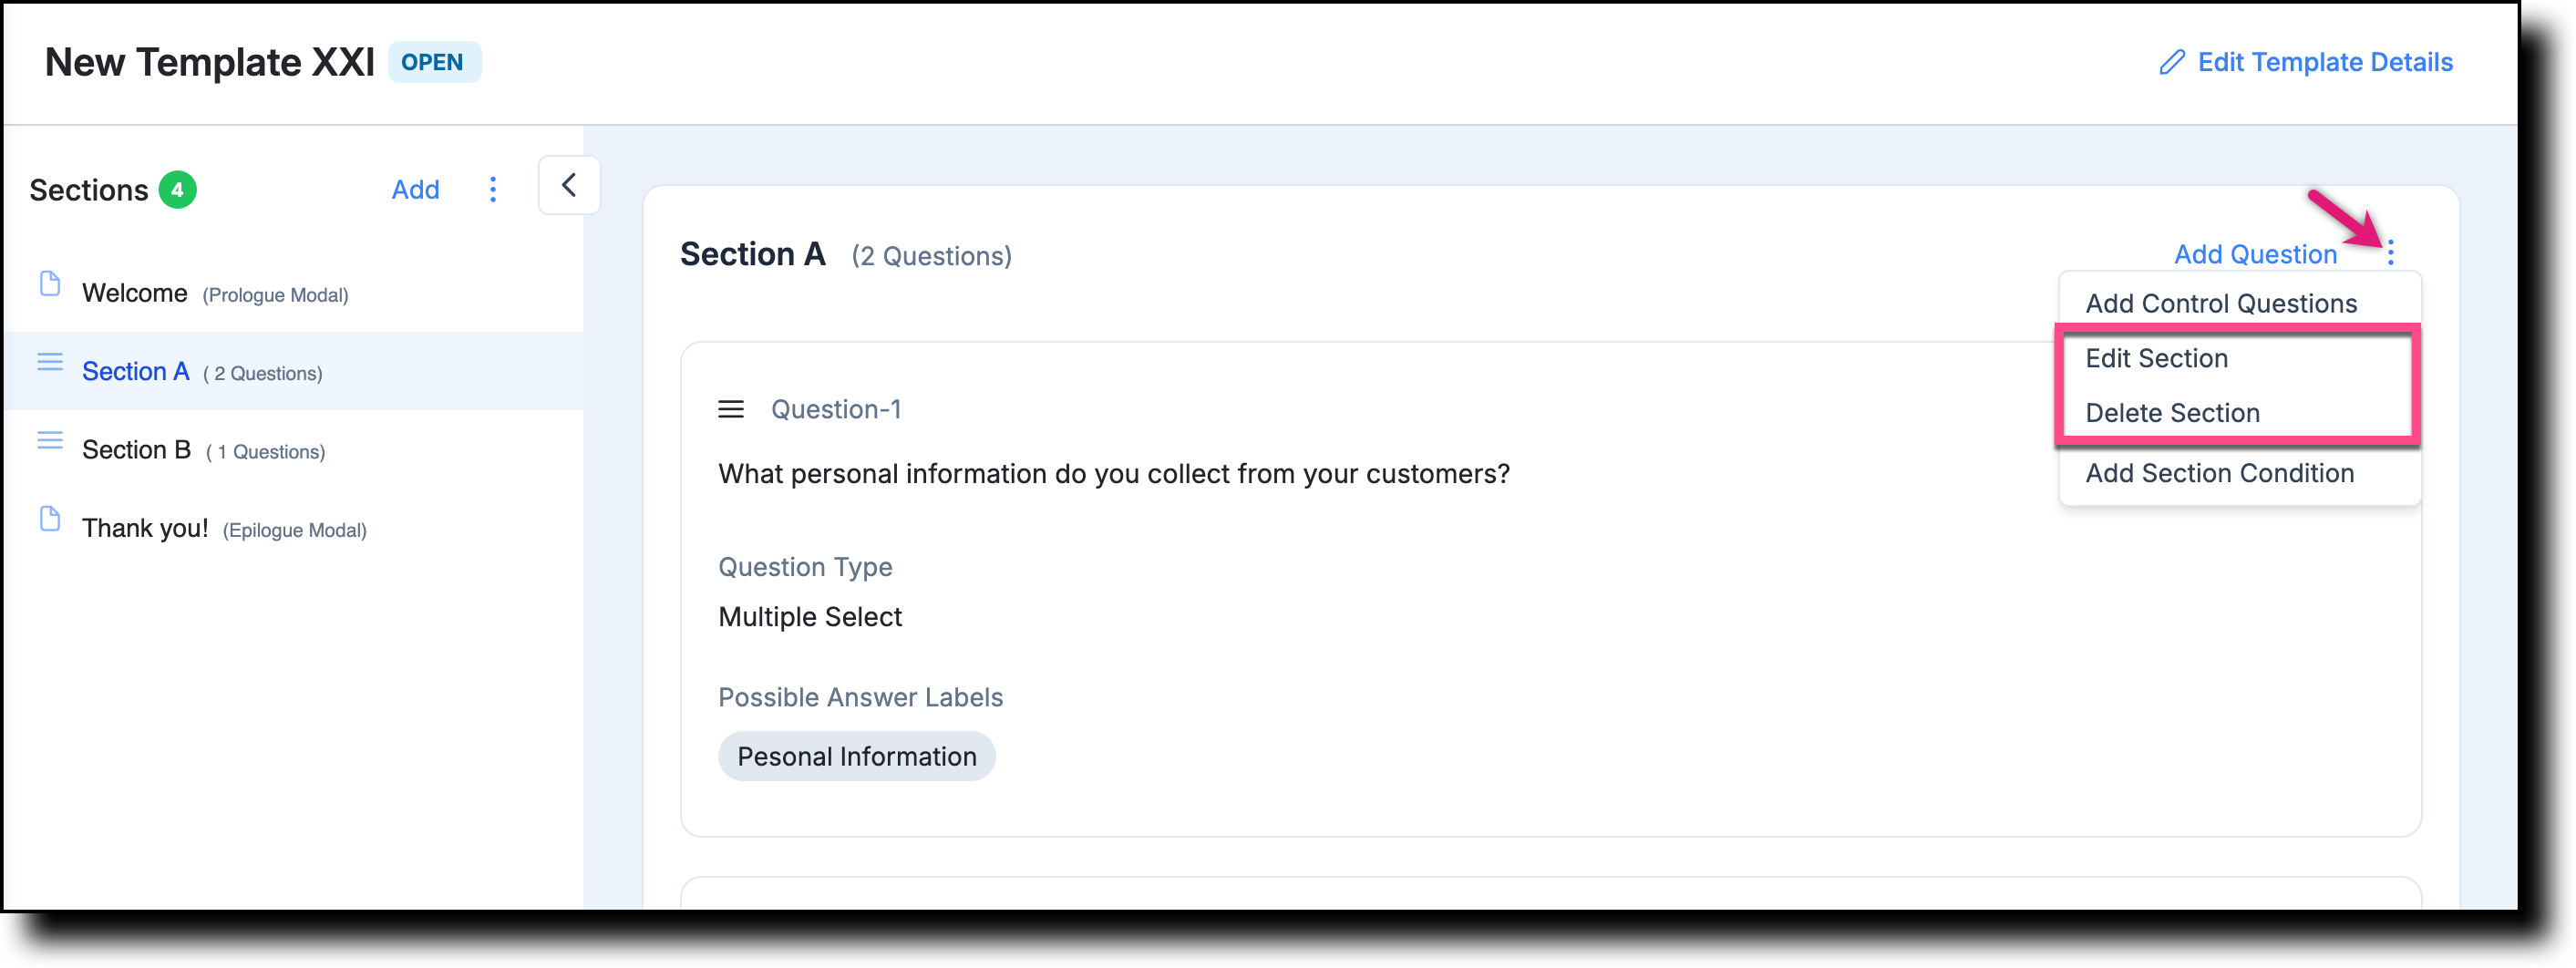Click the Thank you! page document icon

(50, 519)
